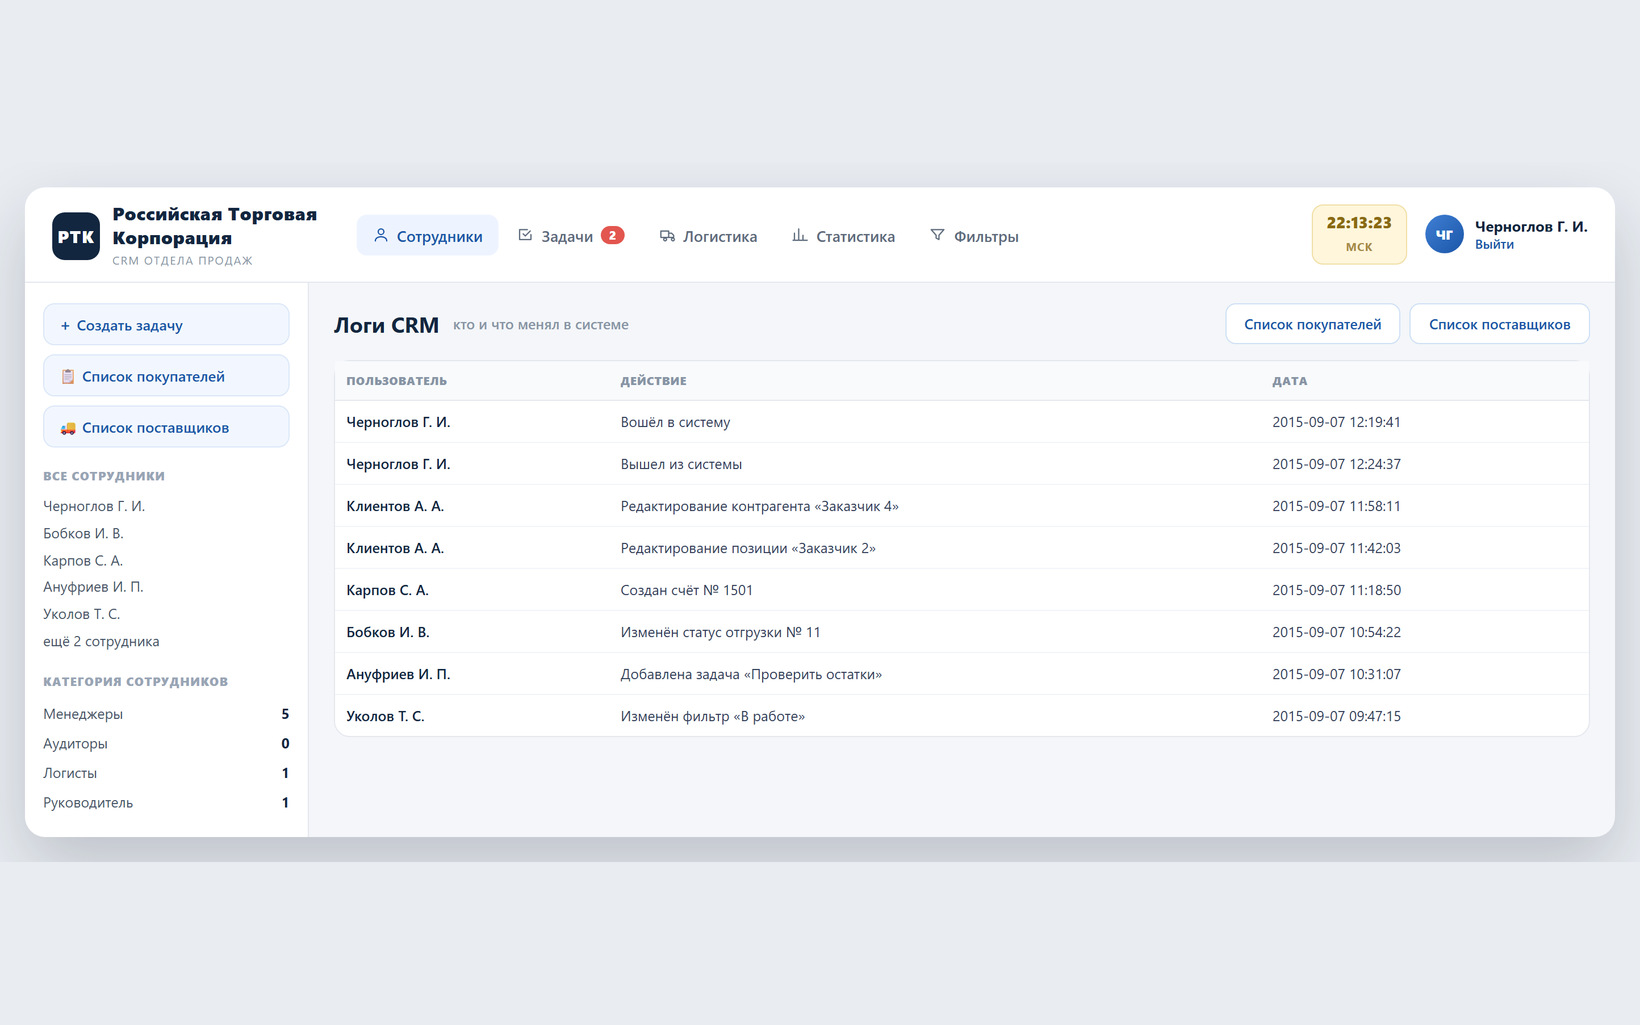Click the red badge showing 2 tasks
The image size is (1640, 1025).
612,235
